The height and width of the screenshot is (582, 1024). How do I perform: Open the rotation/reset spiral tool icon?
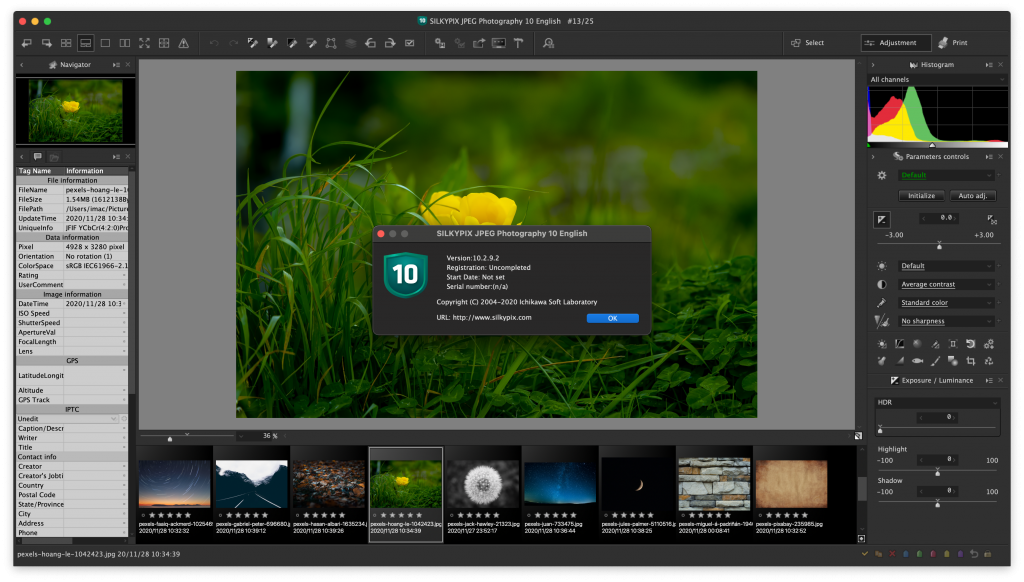pos(970,344)
